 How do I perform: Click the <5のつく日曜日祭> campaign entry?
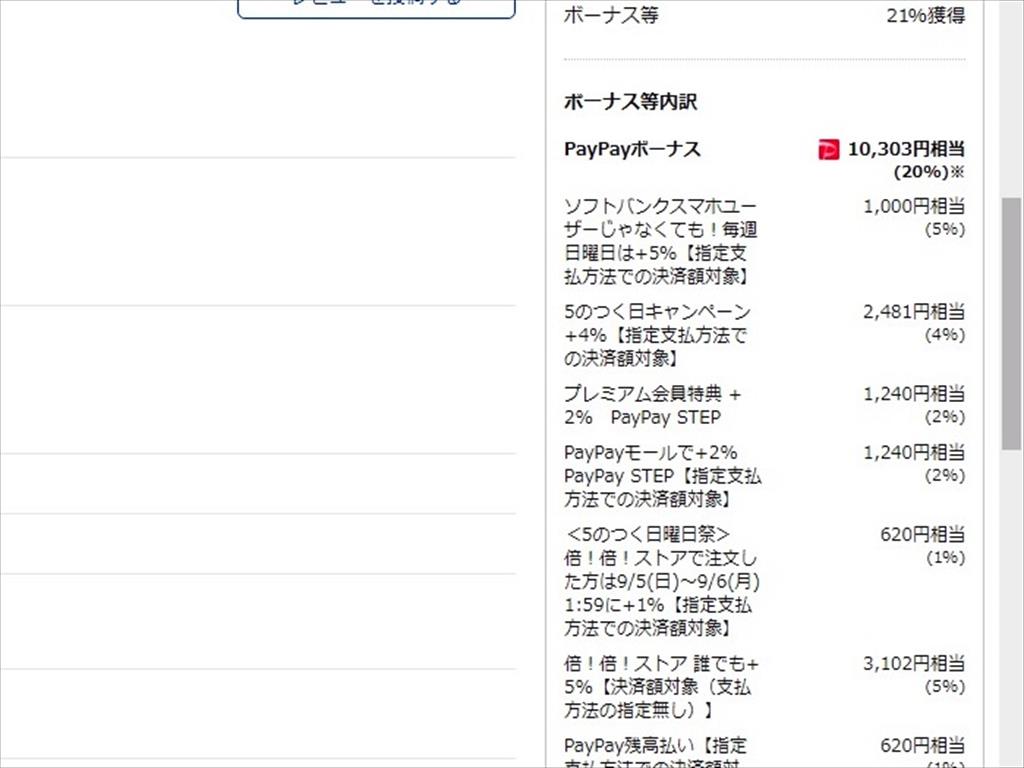pyautogui.click(x=662, y=581)
